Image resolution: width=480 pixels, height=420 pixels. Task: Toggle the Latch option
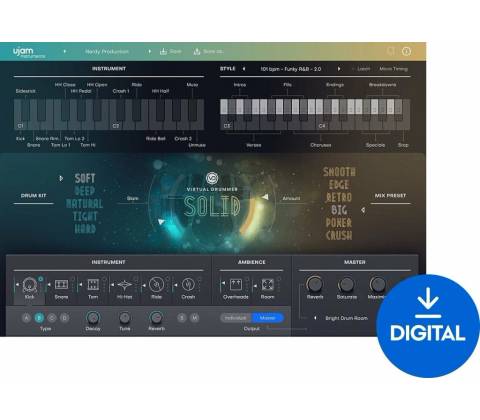tap(363, 69)
